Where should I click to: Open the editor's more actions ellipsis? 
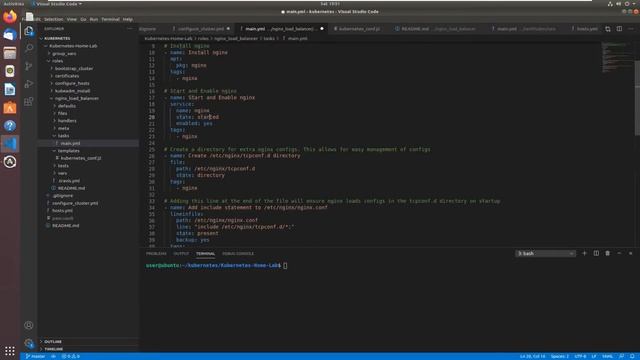(631, 29)
